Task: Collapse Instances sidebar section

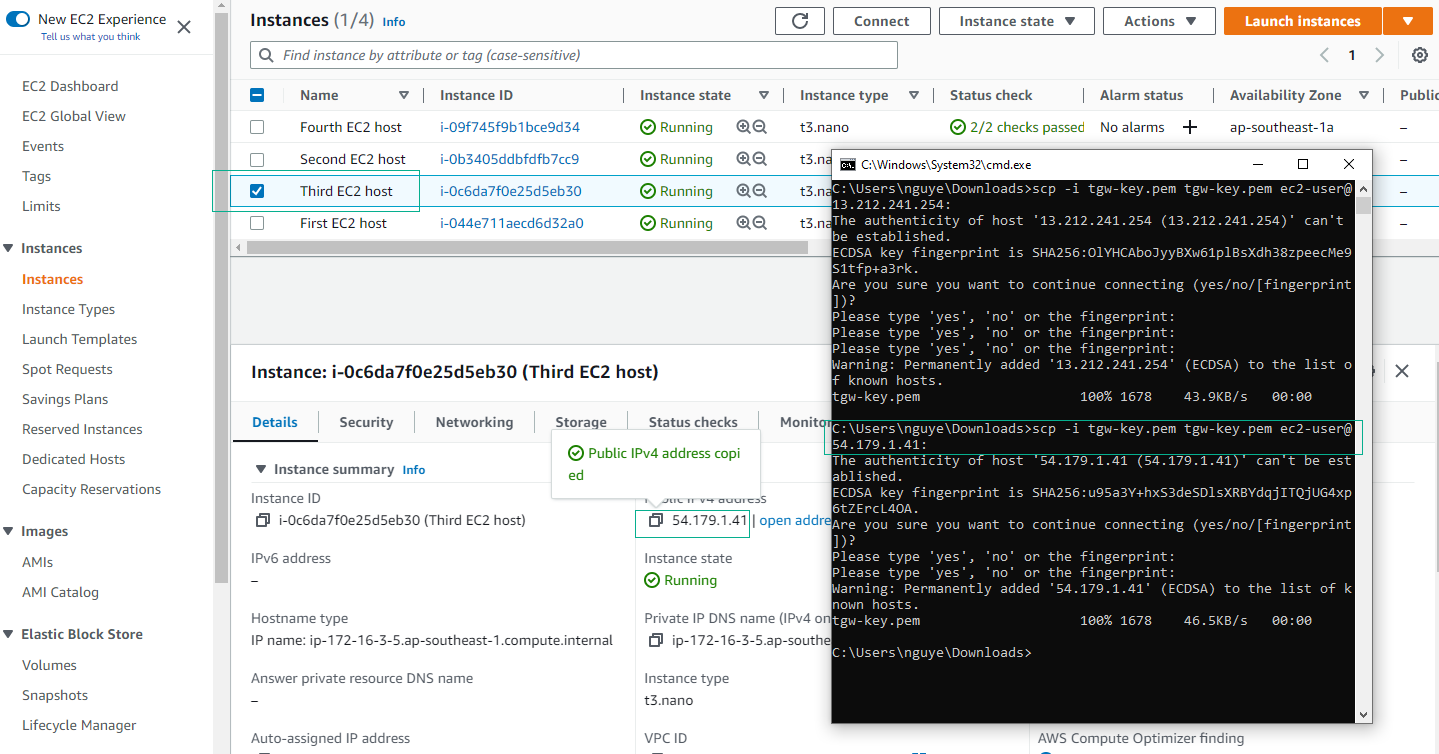Action: [x=9, y=248]
